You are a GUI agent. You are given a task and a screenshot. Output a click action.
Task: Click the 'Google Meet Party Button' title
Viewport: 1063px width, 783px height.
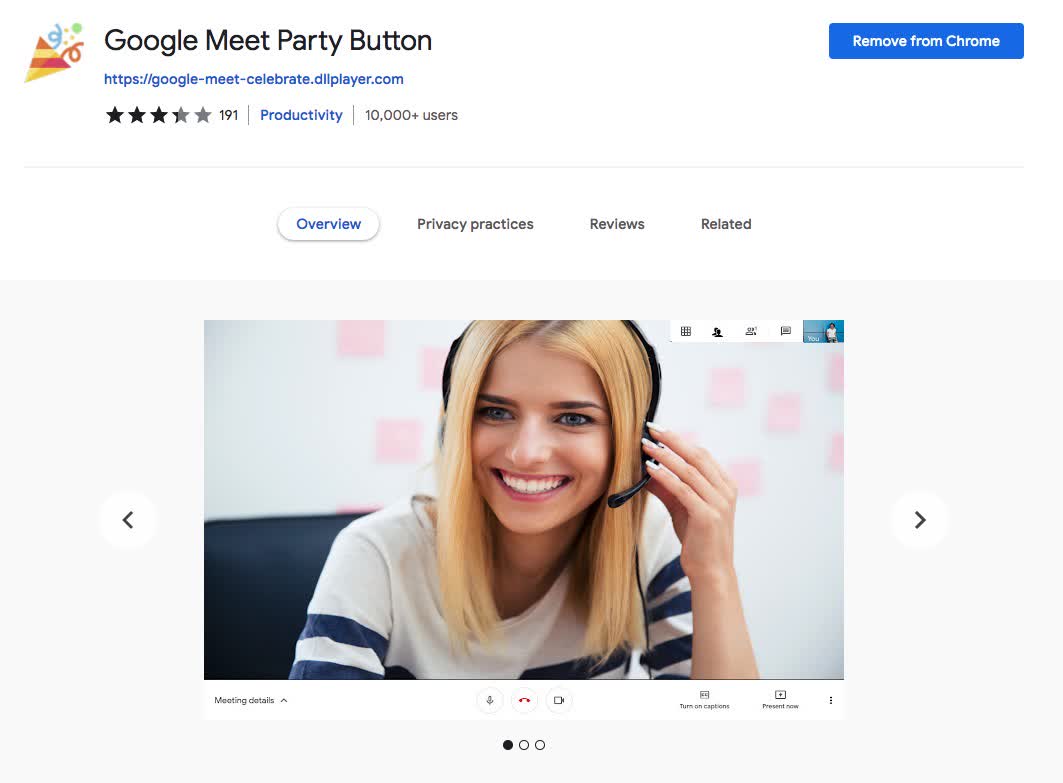pyautogui.click(x=268, y=41)
